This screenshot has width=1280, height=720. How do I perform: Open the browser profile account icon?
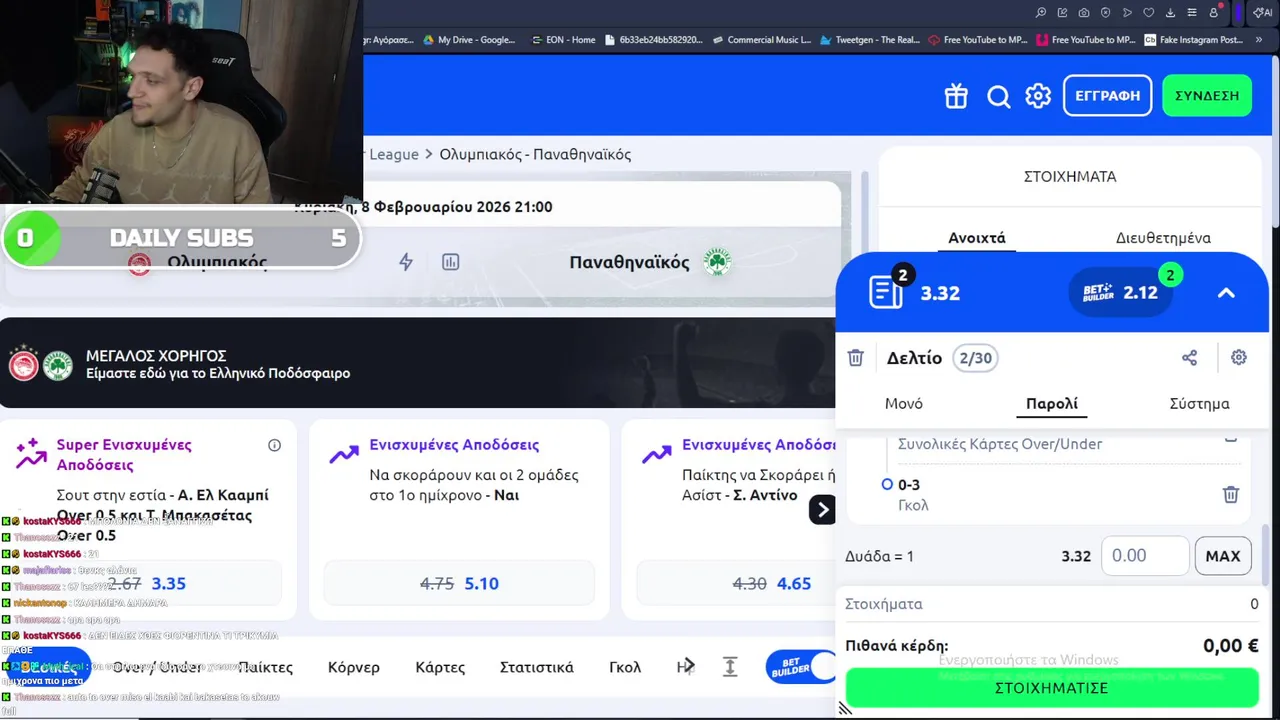[x=1214, y=13]
